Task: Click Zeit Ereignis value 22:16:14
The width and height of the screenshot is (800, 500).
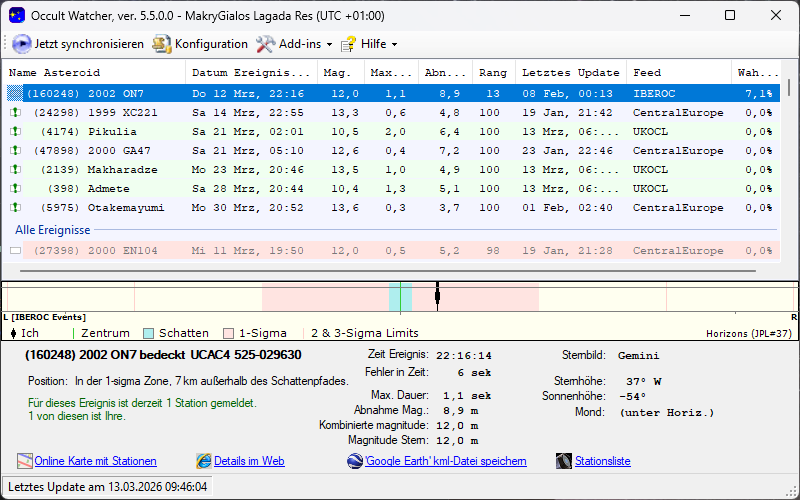Action: (x=464, y=356)
